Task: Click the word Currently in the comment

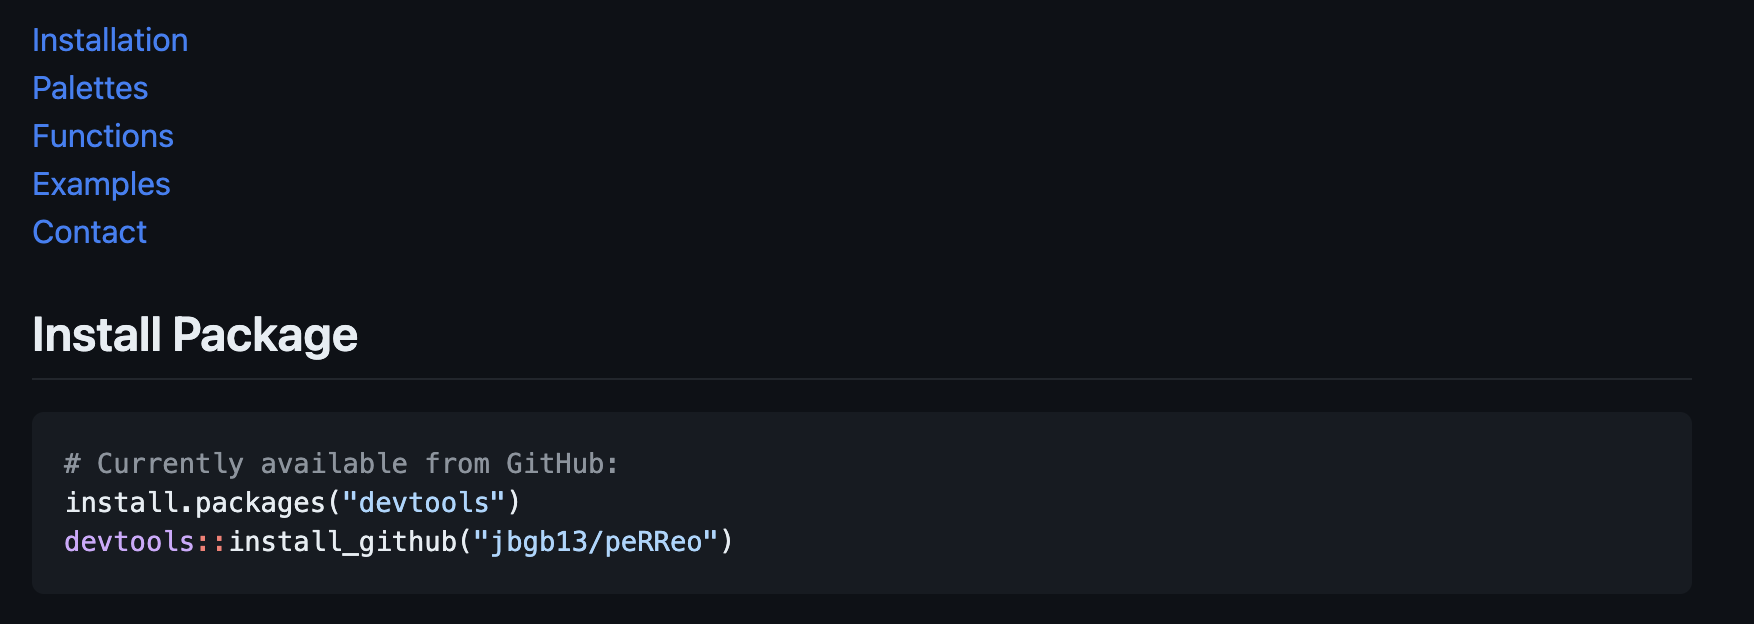Action: tap(170, 464)
